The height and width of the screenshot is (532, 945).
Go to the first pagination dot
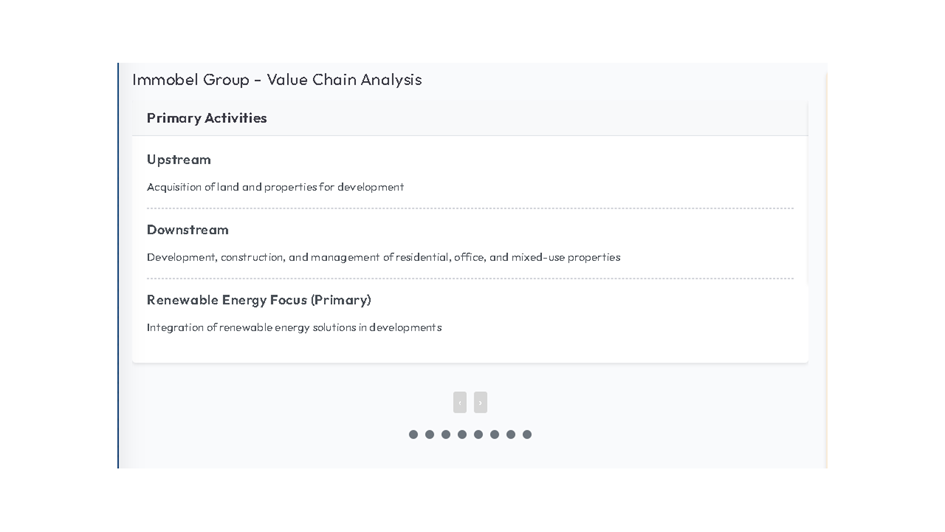[413, 435]
